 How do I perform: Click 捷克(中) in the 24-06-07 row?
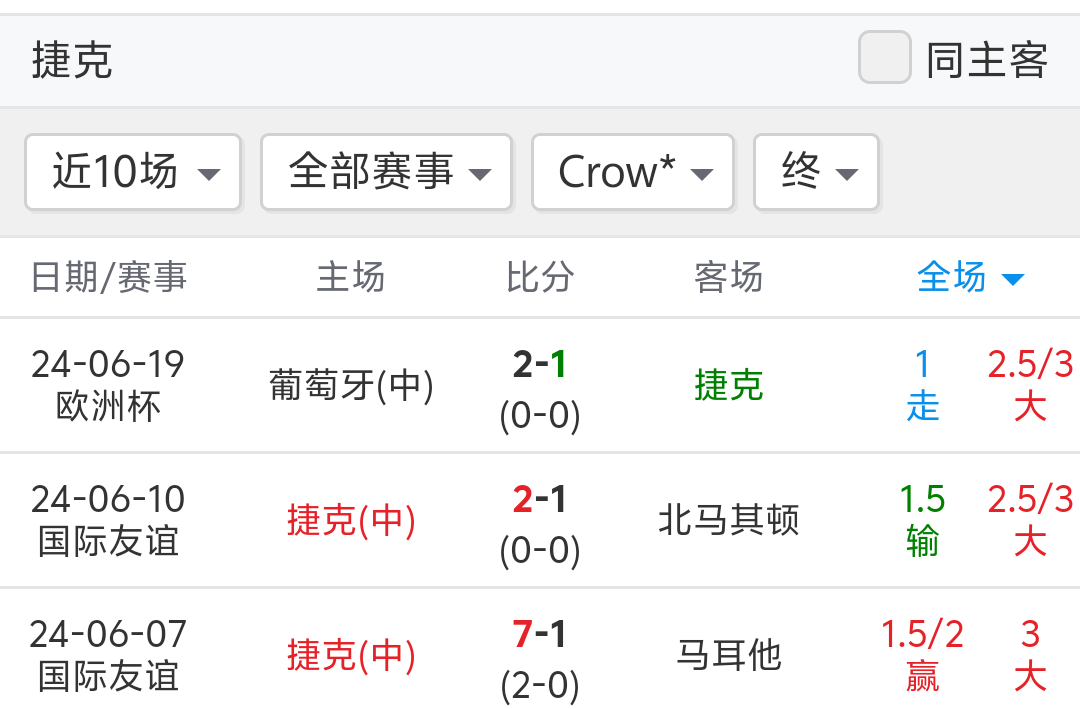click(x=351, y=655)
